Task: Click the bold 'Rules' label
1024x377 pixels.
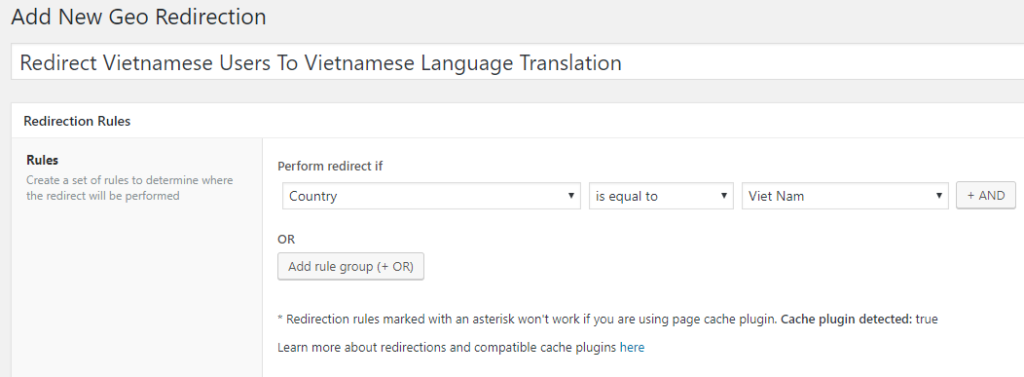Action: [42, 160]
